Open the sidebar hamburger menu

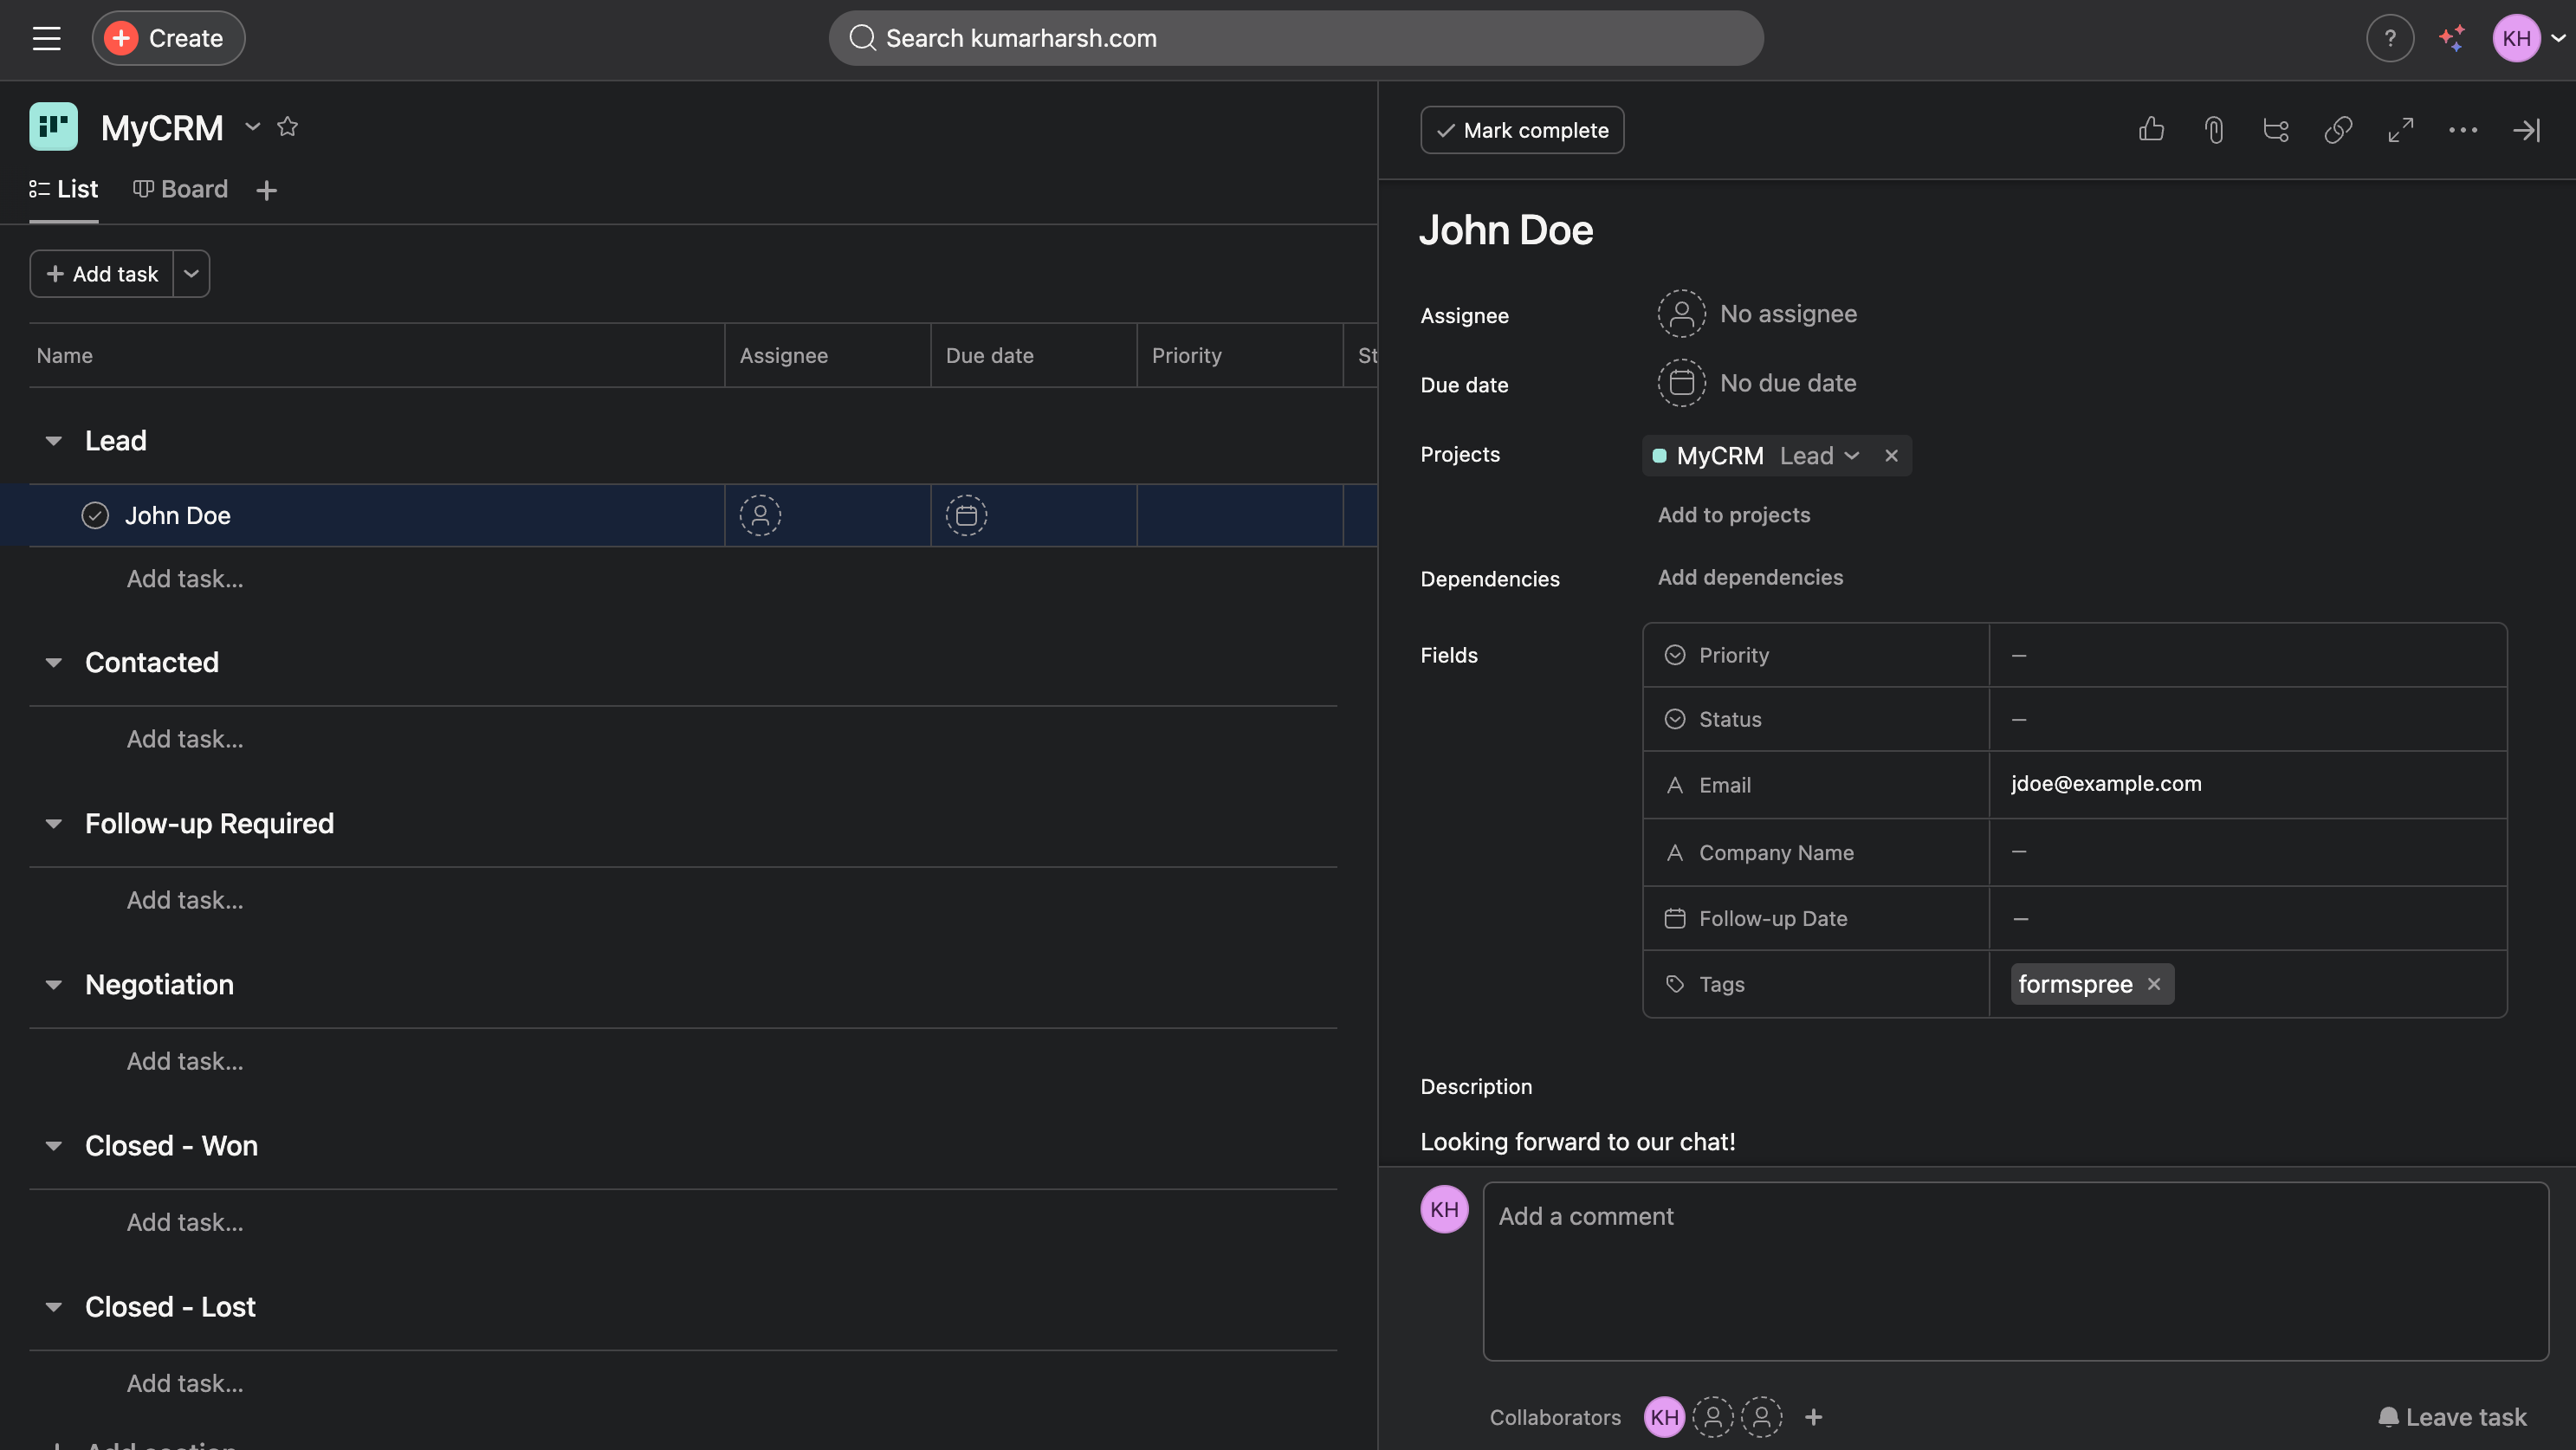point(47,38)
